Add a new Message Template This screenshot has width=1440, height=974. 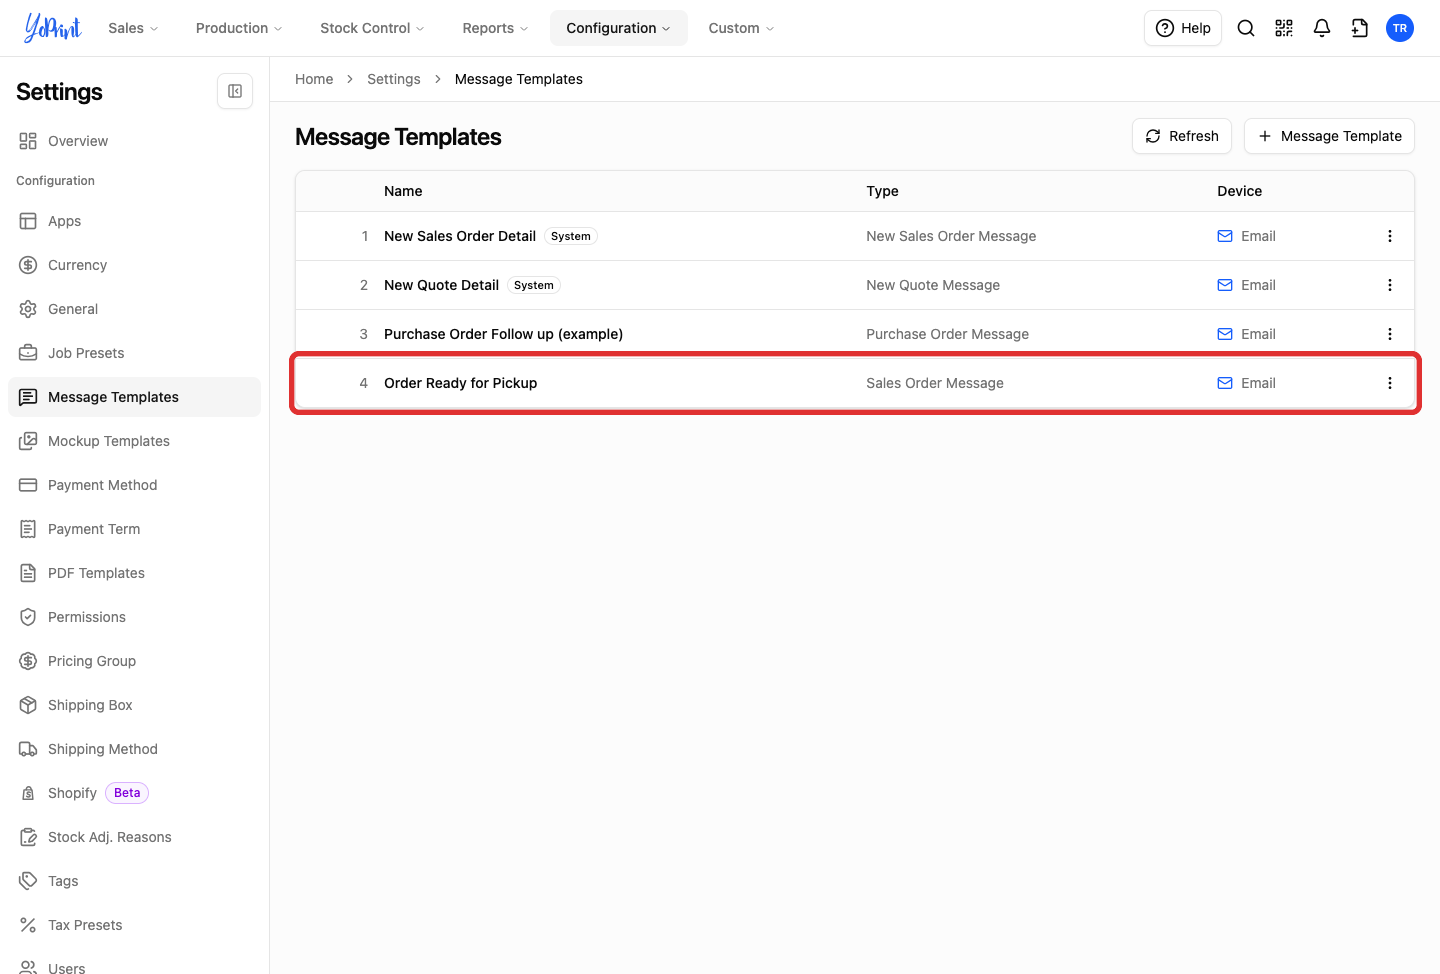(1329, 136)
